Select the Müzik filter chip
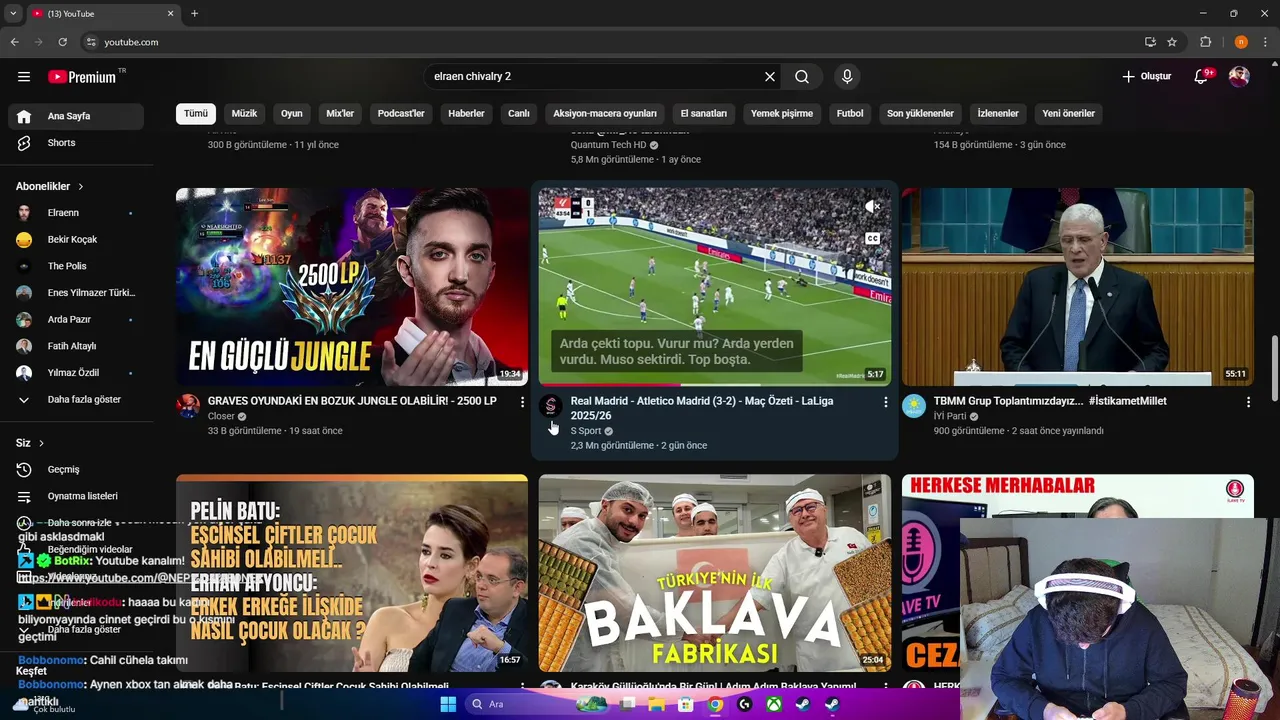Image resolution: width=1280 pixels, height=720 pixels. (245, 114)
